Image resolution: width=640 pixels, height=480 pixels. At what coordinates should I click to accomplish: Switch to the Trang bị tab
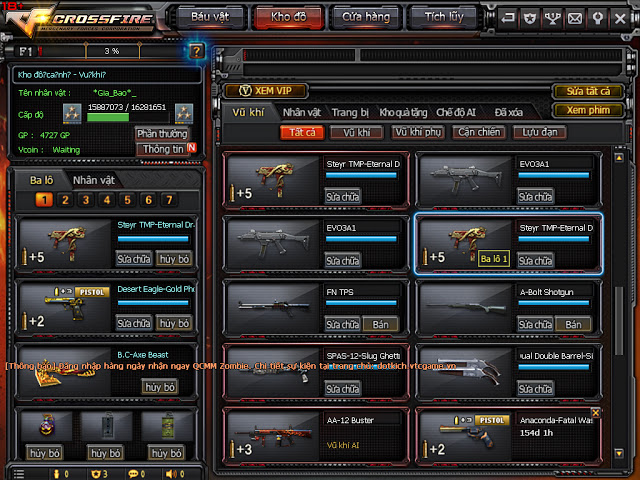point(350,112)
